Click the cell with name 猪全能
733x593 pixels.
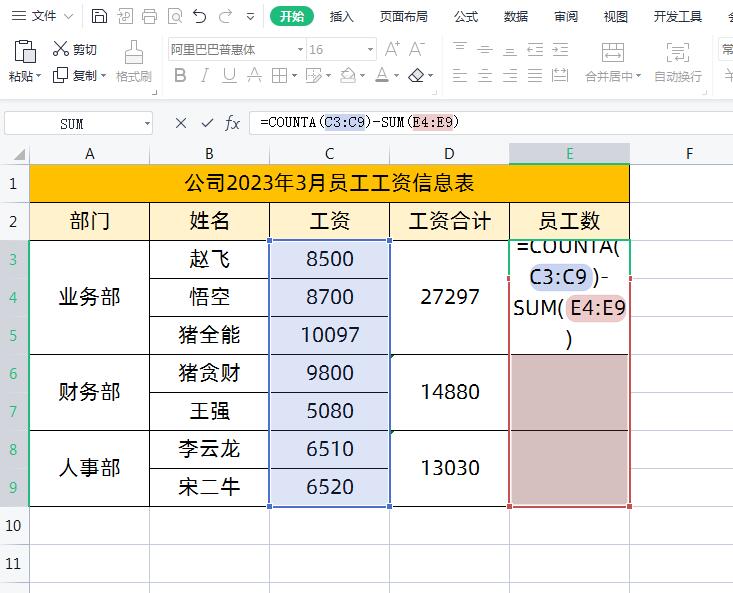click(209, 335)
